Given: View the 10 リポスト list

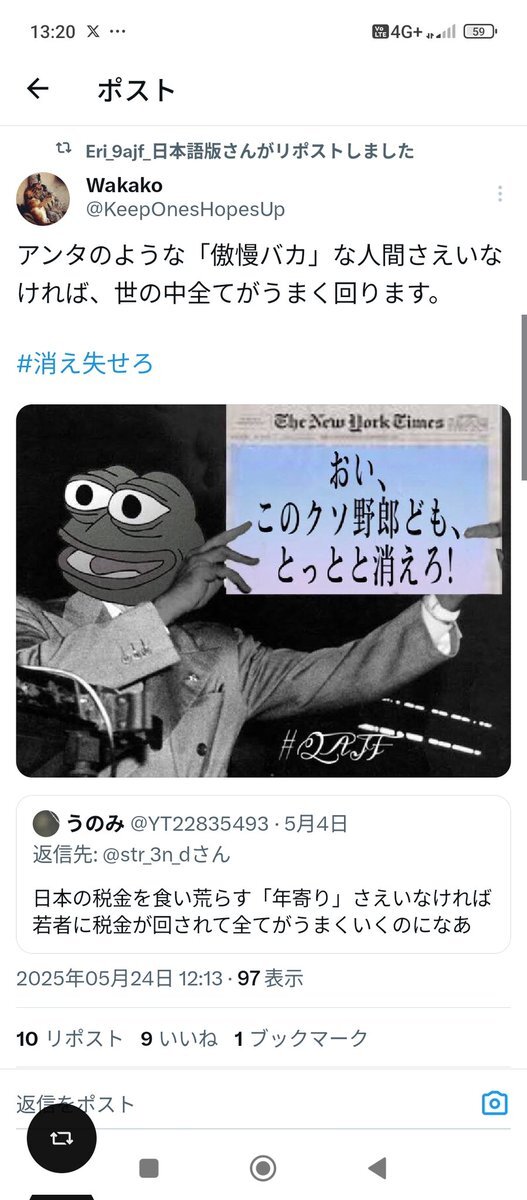Looking at the screenshot, I should pos(70,1038).
